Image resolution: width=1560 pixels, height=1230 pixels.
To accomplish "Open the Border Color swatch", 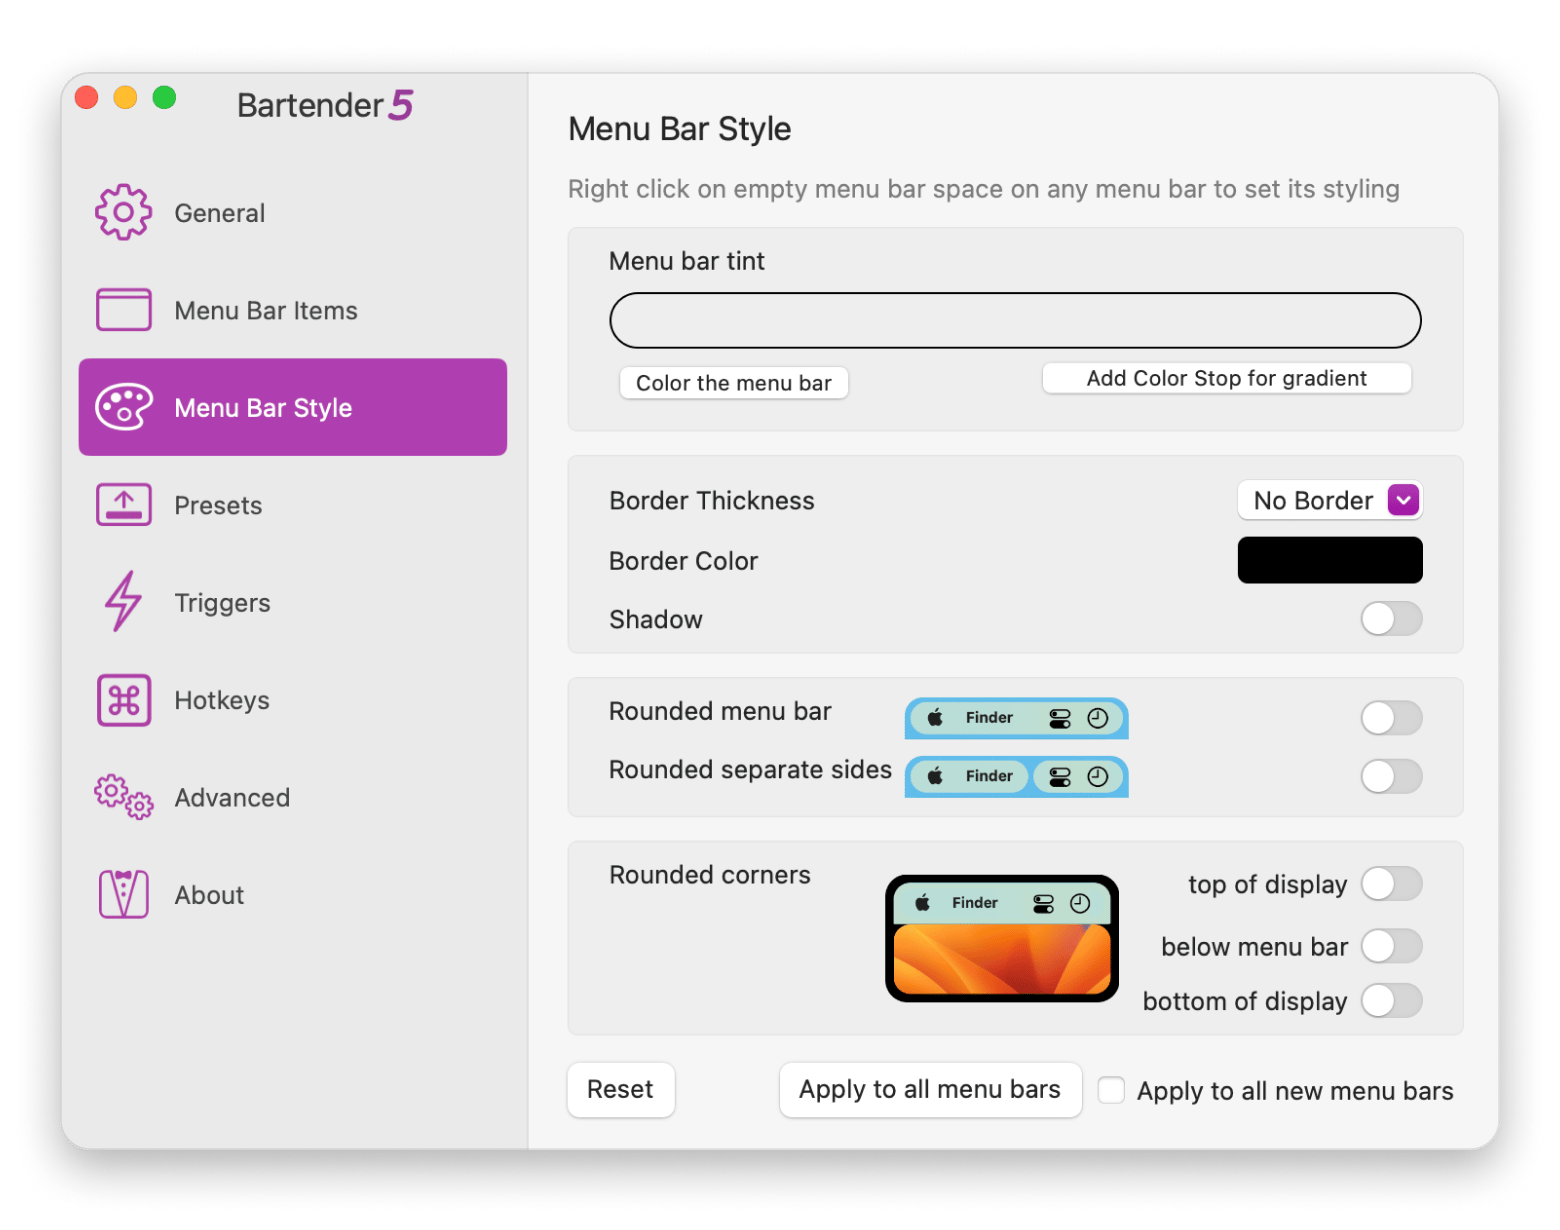I will tap(1330, 560).
